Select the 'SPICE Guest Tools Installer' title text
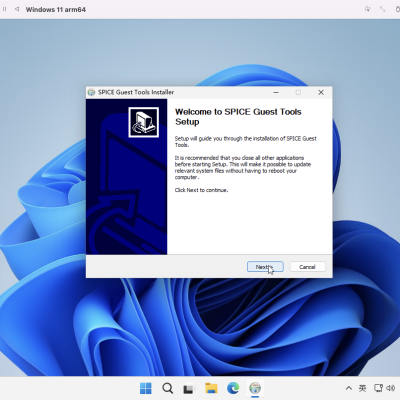The width and height of the screenshot is (400, 400). pyautogui.click(x=136, y=92)
